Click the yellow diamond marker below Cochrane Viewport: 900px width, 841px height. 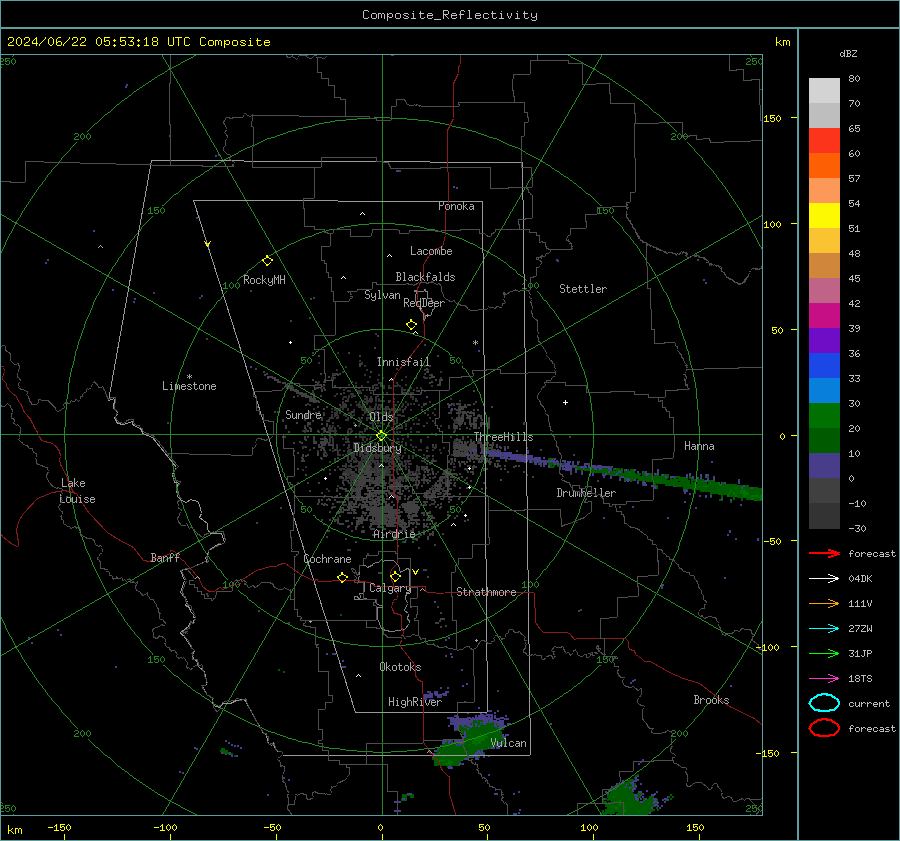point(342,578)
